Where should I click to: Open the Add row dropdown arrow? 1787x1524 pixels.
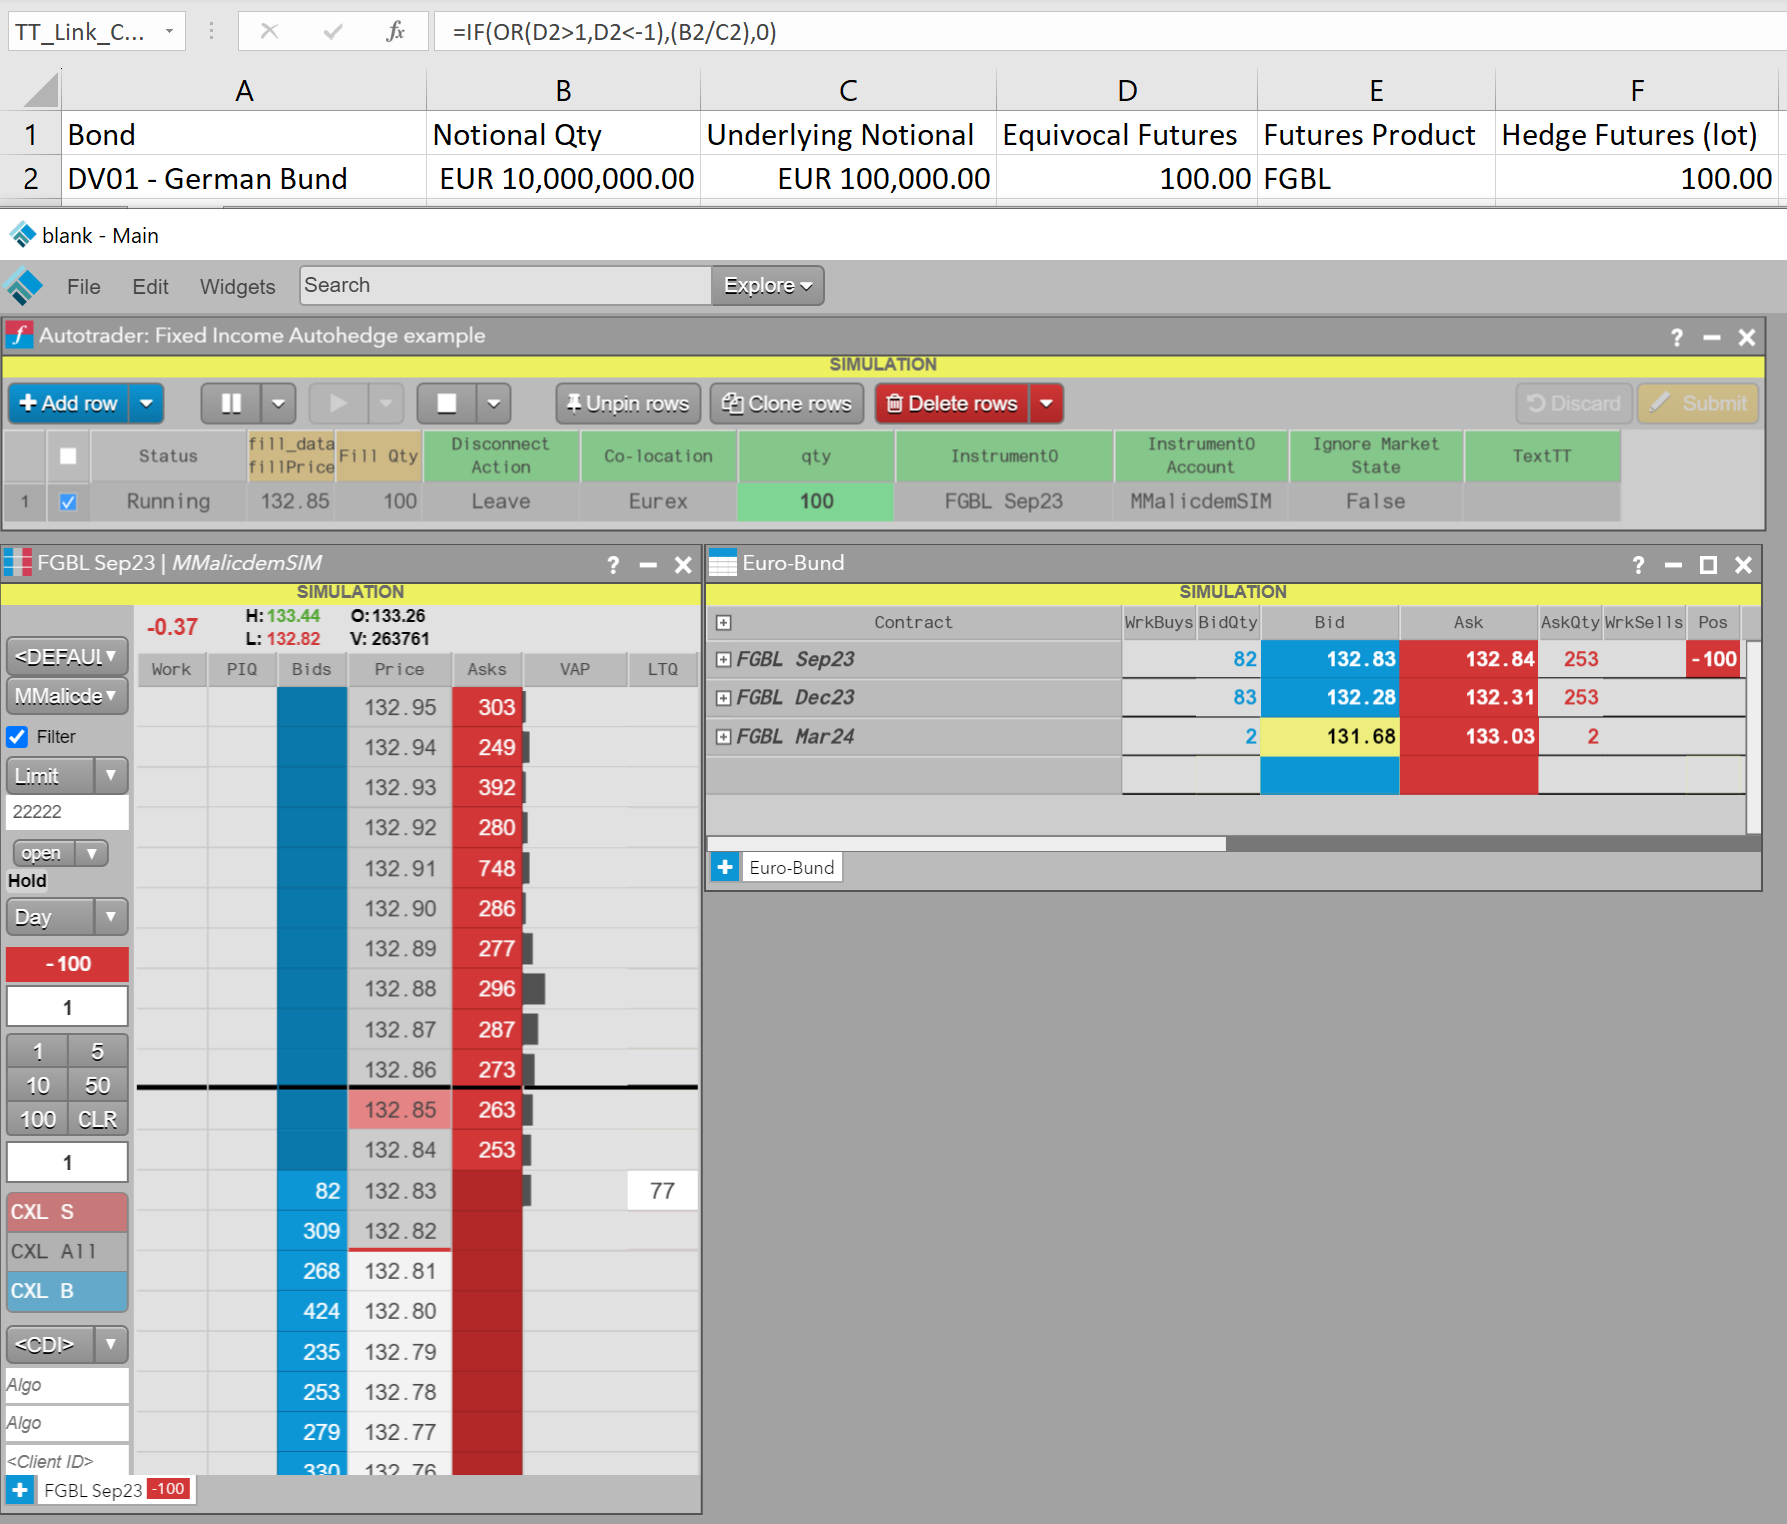pyautogui.click(x=147, y=404)
